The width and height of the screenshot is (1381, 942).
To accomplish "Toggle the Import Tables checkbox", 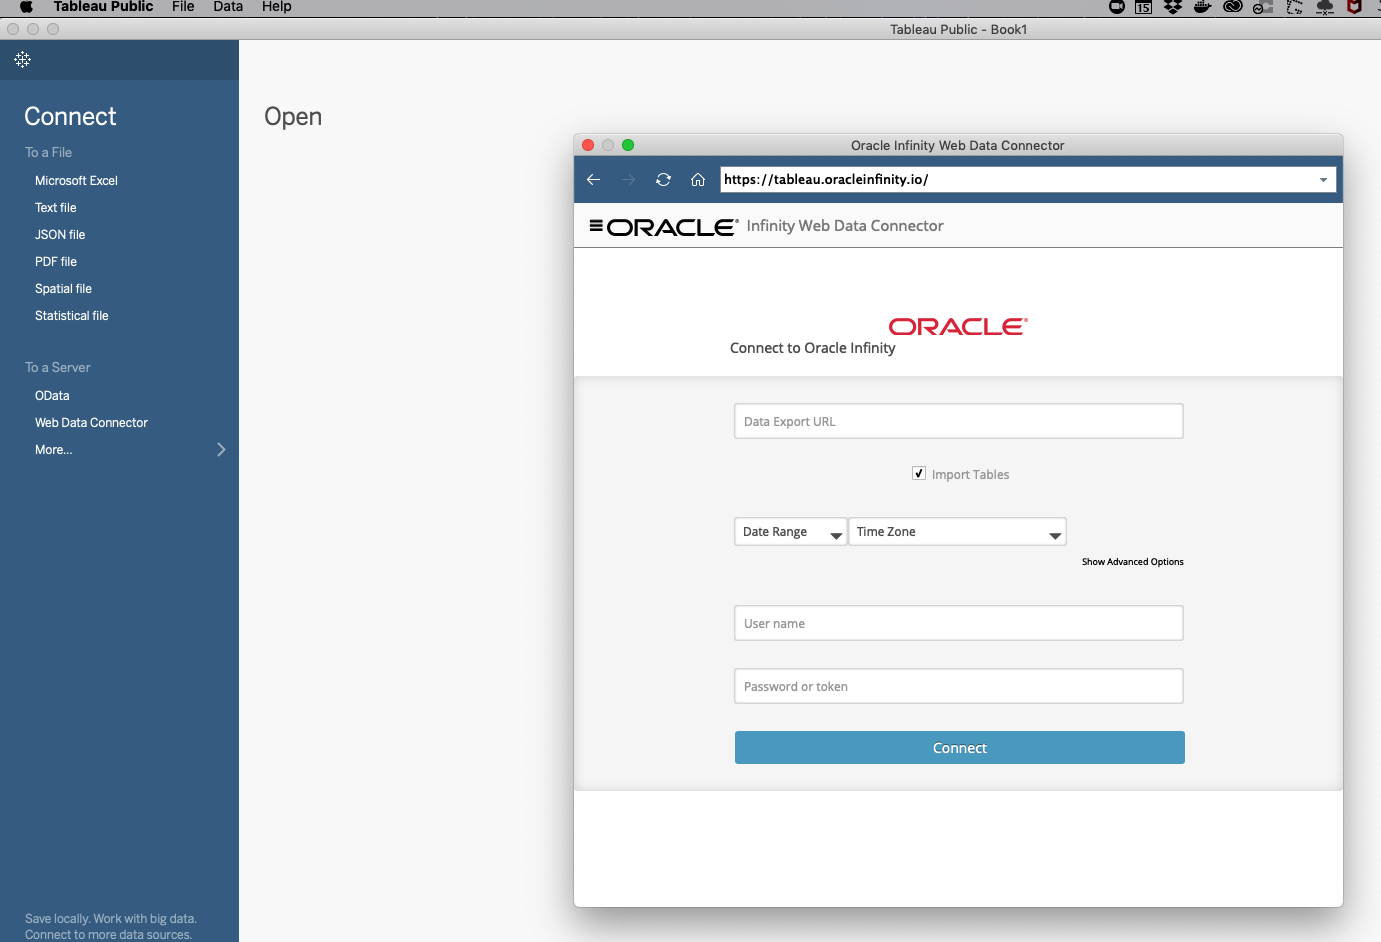I will (x=919, y=474).
